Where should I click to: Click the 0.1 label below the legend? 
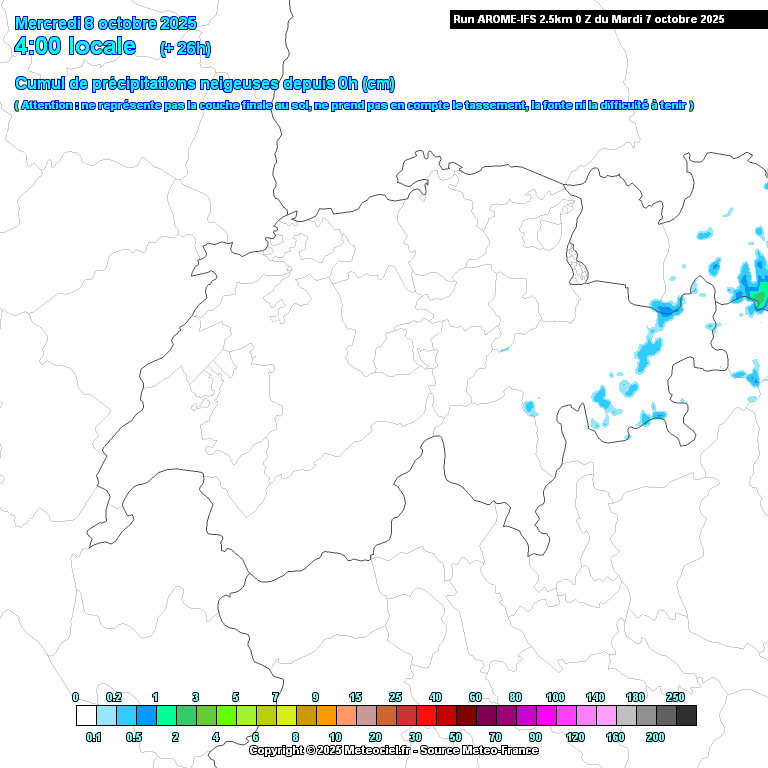coord(94,737)
